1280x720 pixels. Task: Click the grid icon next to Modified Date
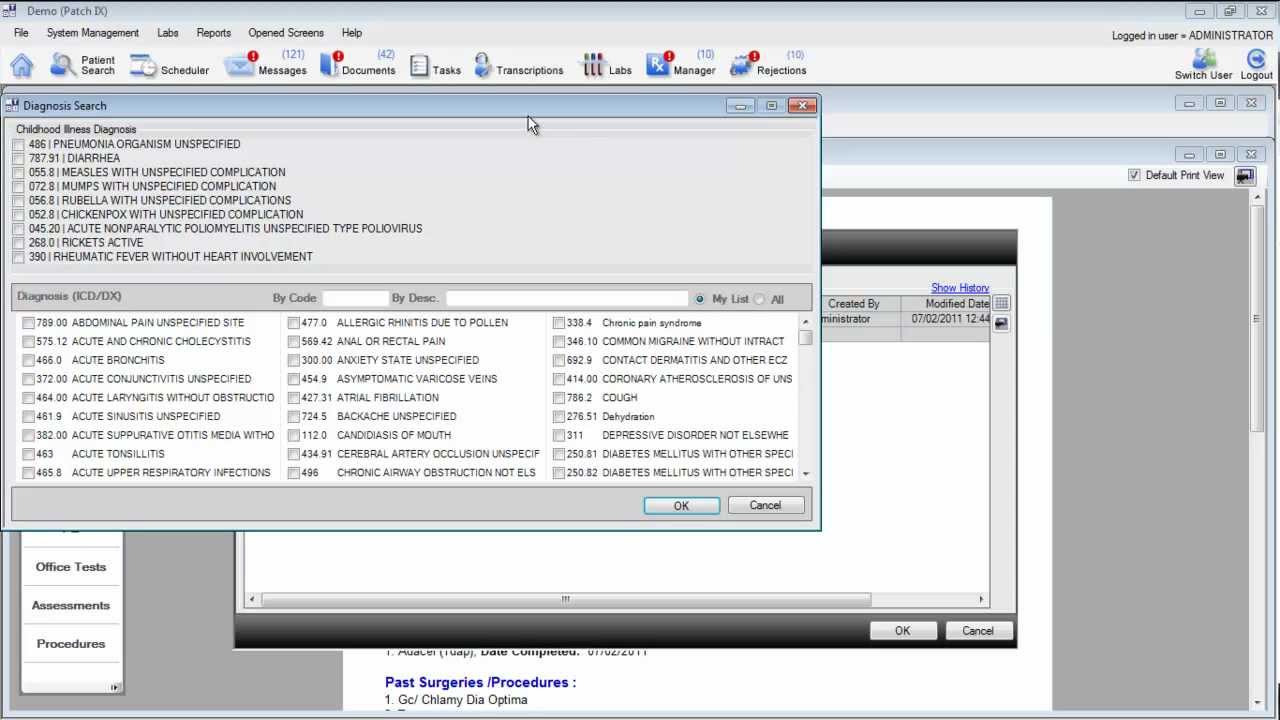tap(1001, 303)
